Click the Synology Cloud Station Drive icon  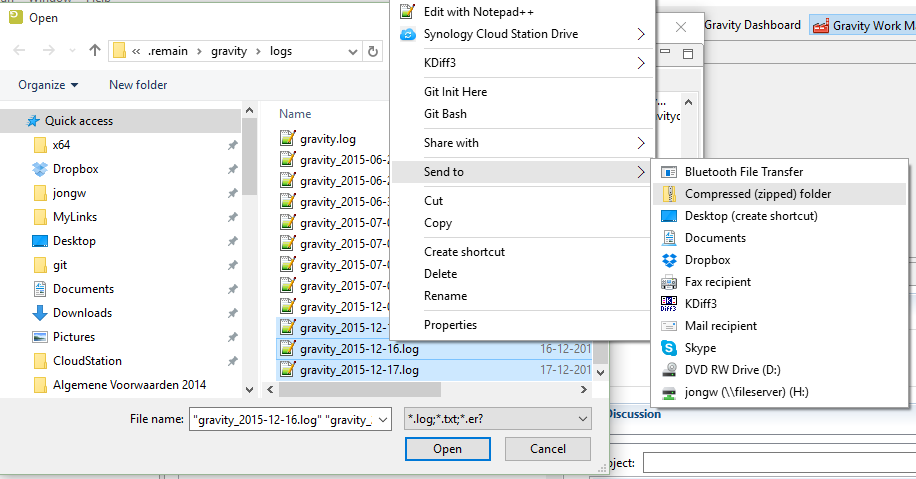click(407, 34)
